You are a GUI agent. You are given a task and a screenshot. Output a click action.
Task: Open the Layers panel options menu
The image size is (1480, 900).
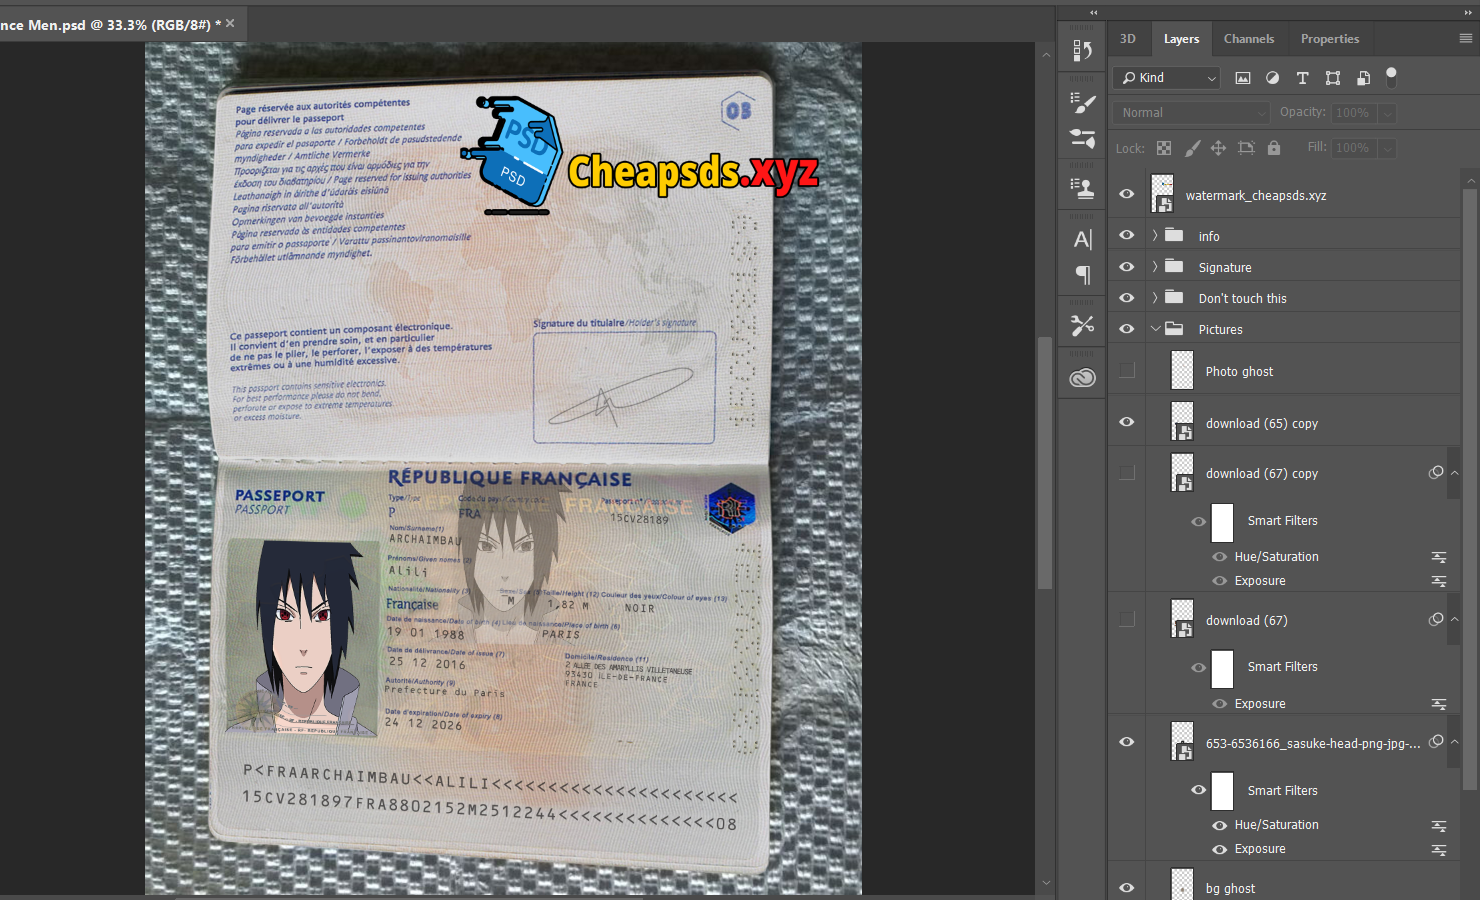pos(1465,39)
